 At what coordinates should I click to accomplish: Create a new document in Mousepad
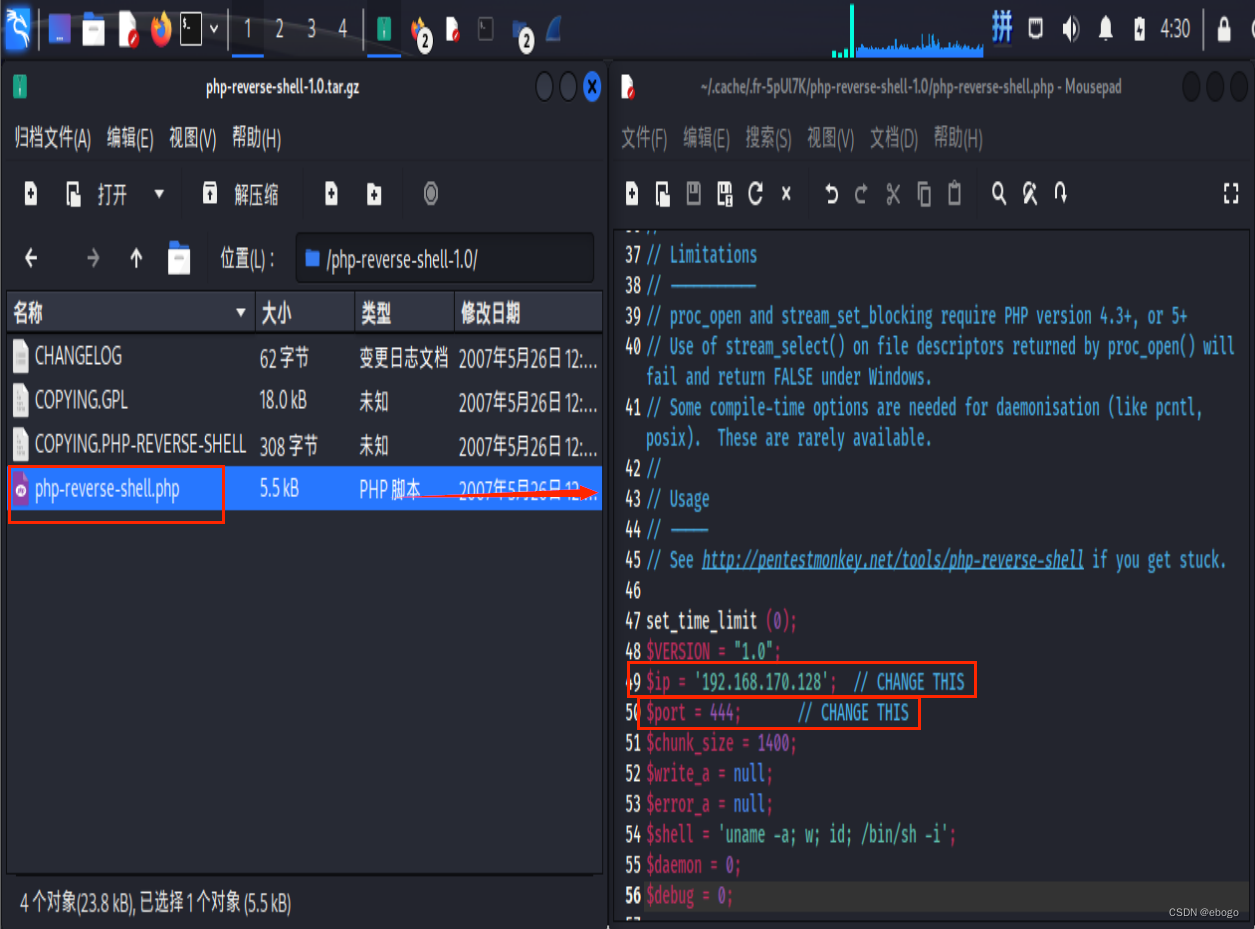coord(631,193)
